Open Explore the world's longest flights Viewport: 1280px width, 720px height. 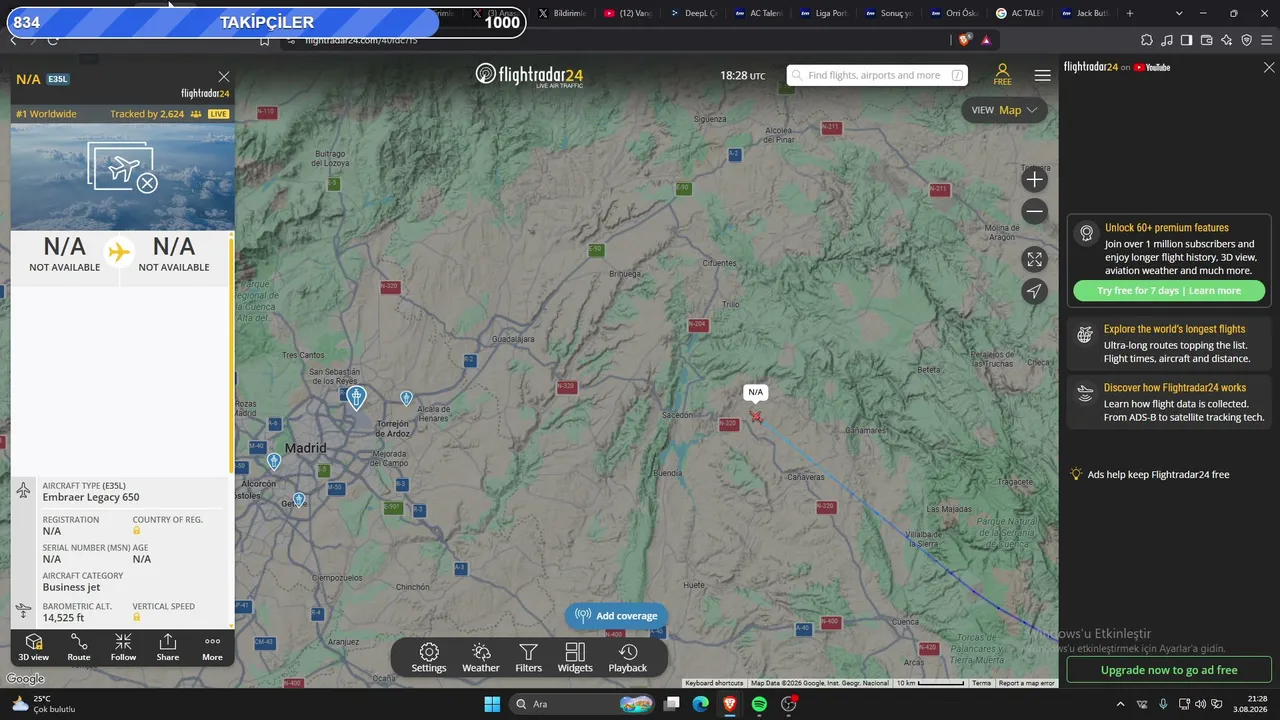coord(1170,343)
